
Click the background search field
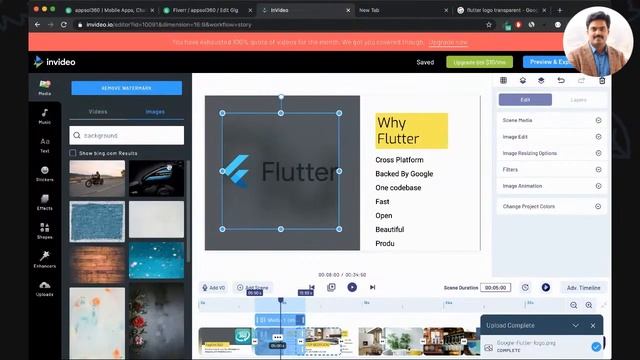coord(127,136)
